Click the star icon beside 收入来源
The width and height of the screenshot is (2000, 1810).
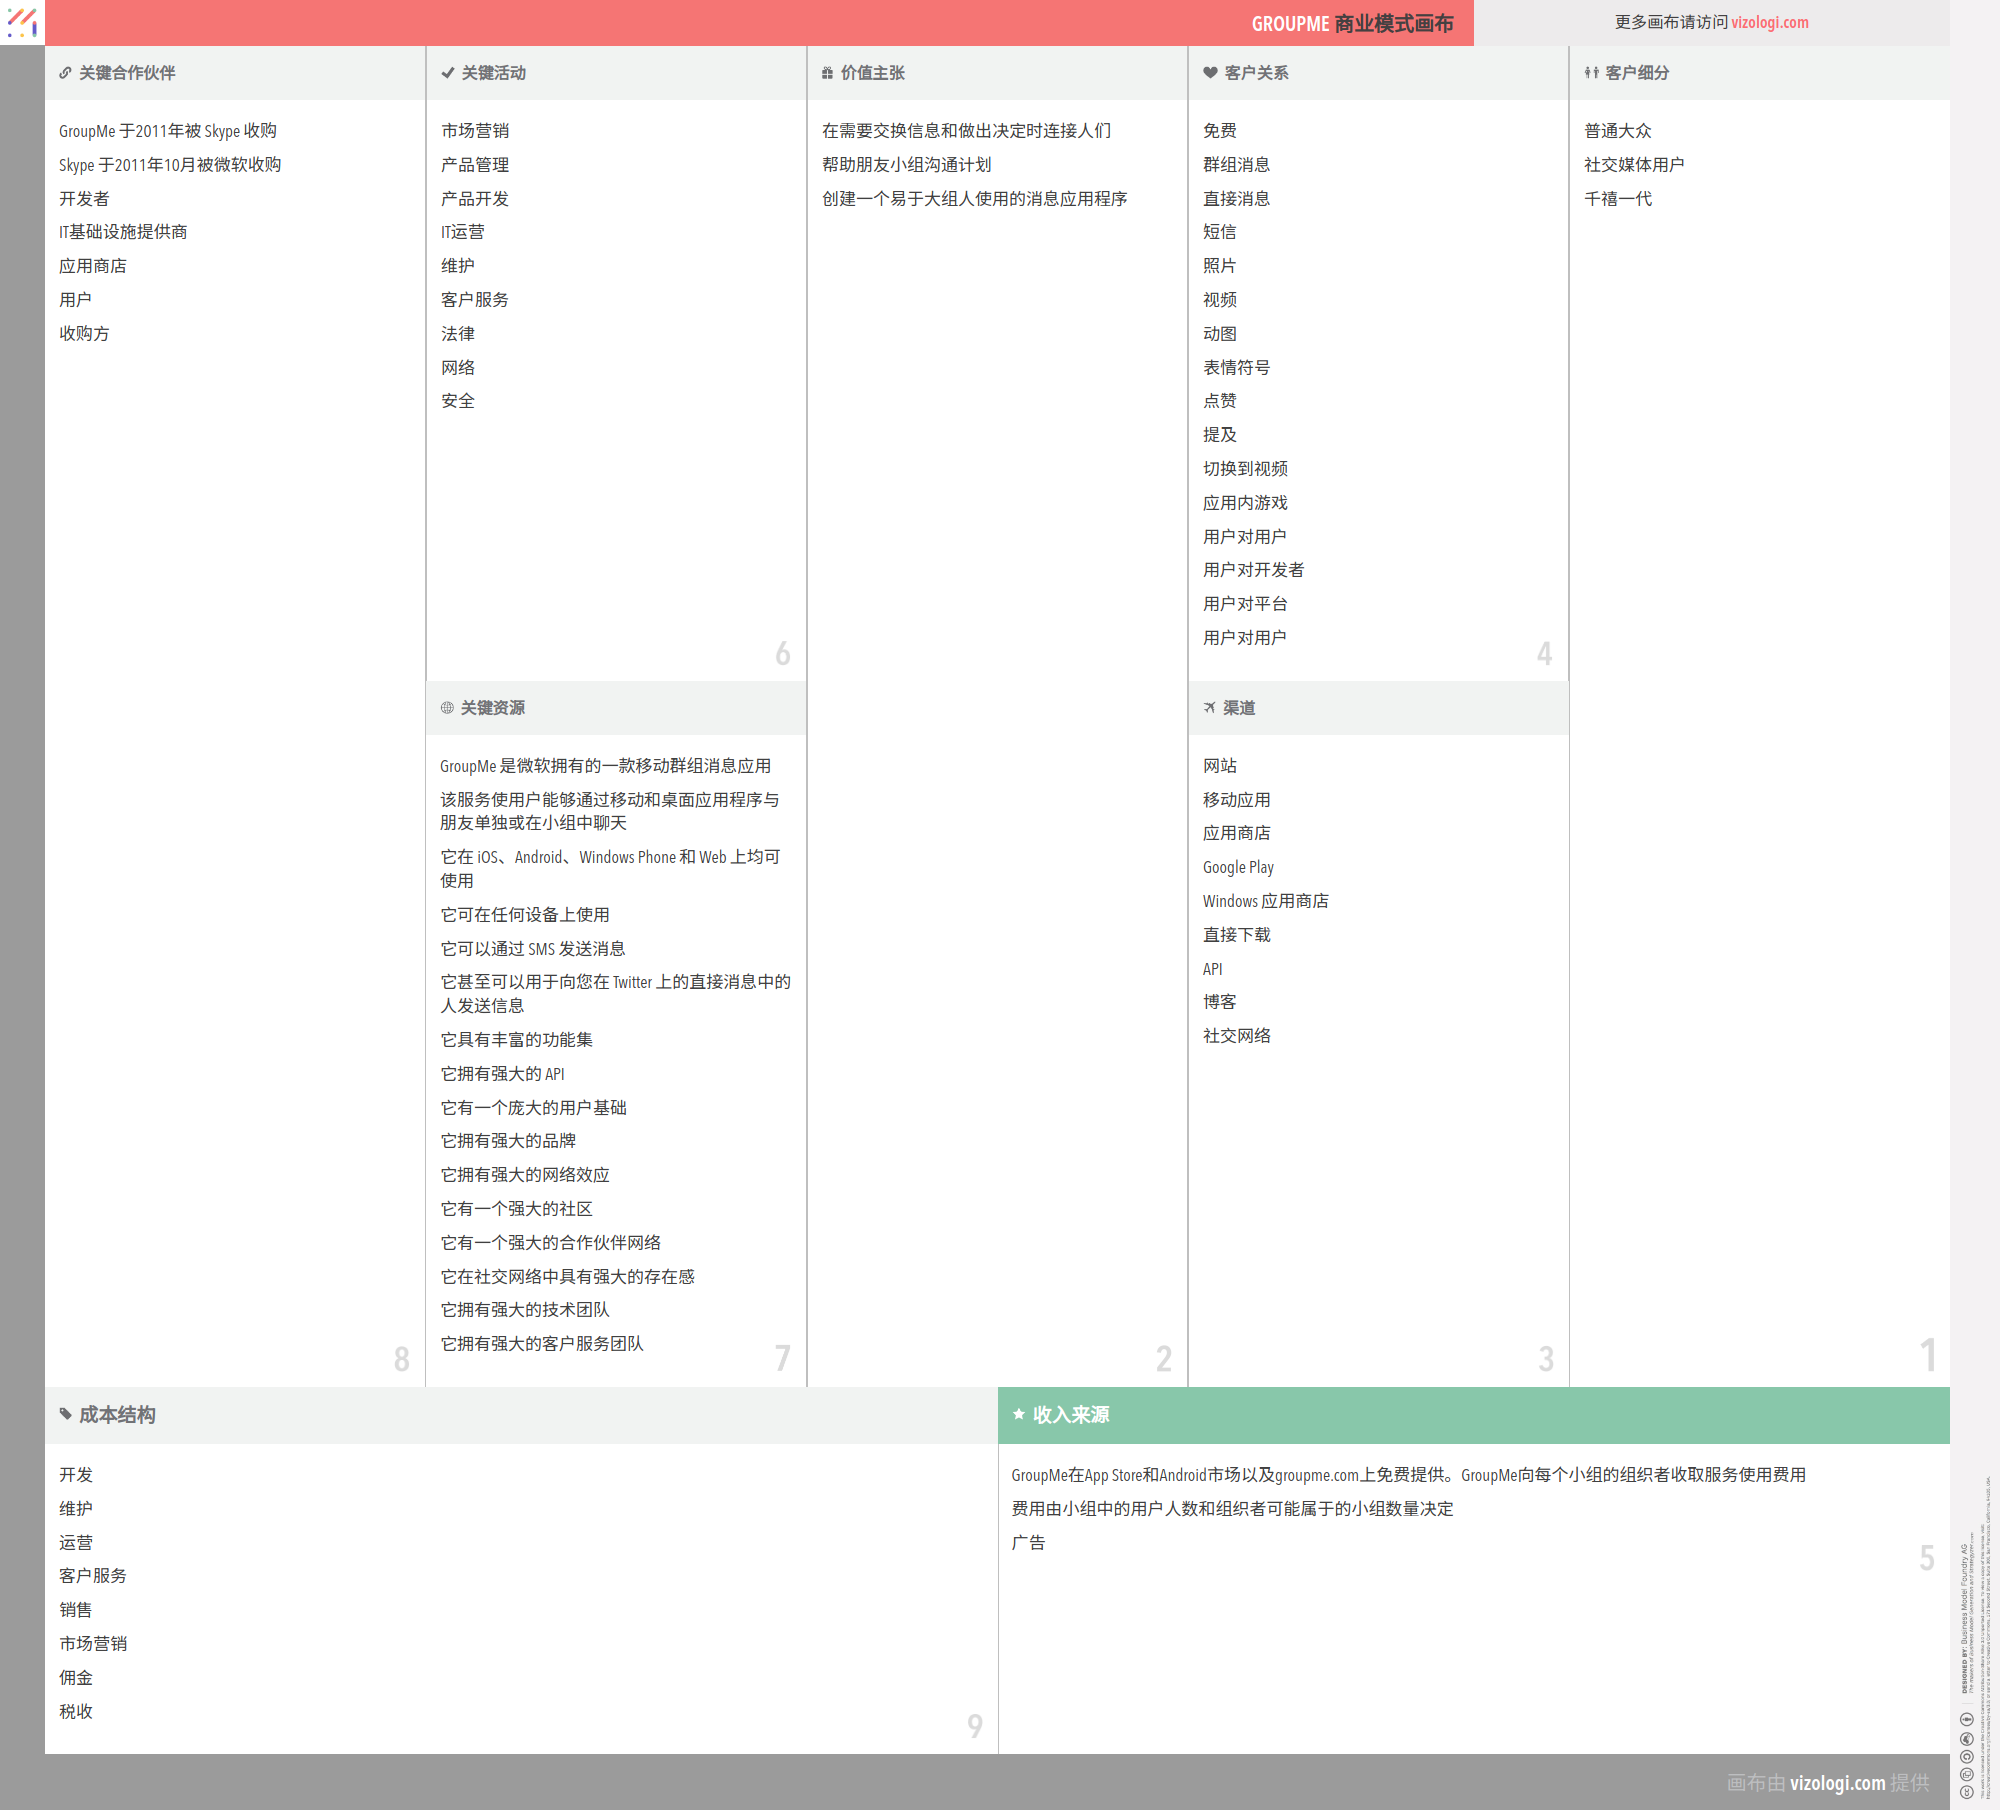1019,1414
